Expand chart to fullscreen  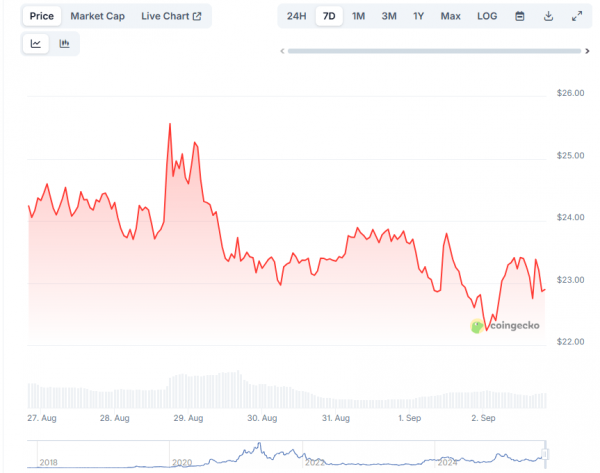pyautogui.click(x=577, y=16)
